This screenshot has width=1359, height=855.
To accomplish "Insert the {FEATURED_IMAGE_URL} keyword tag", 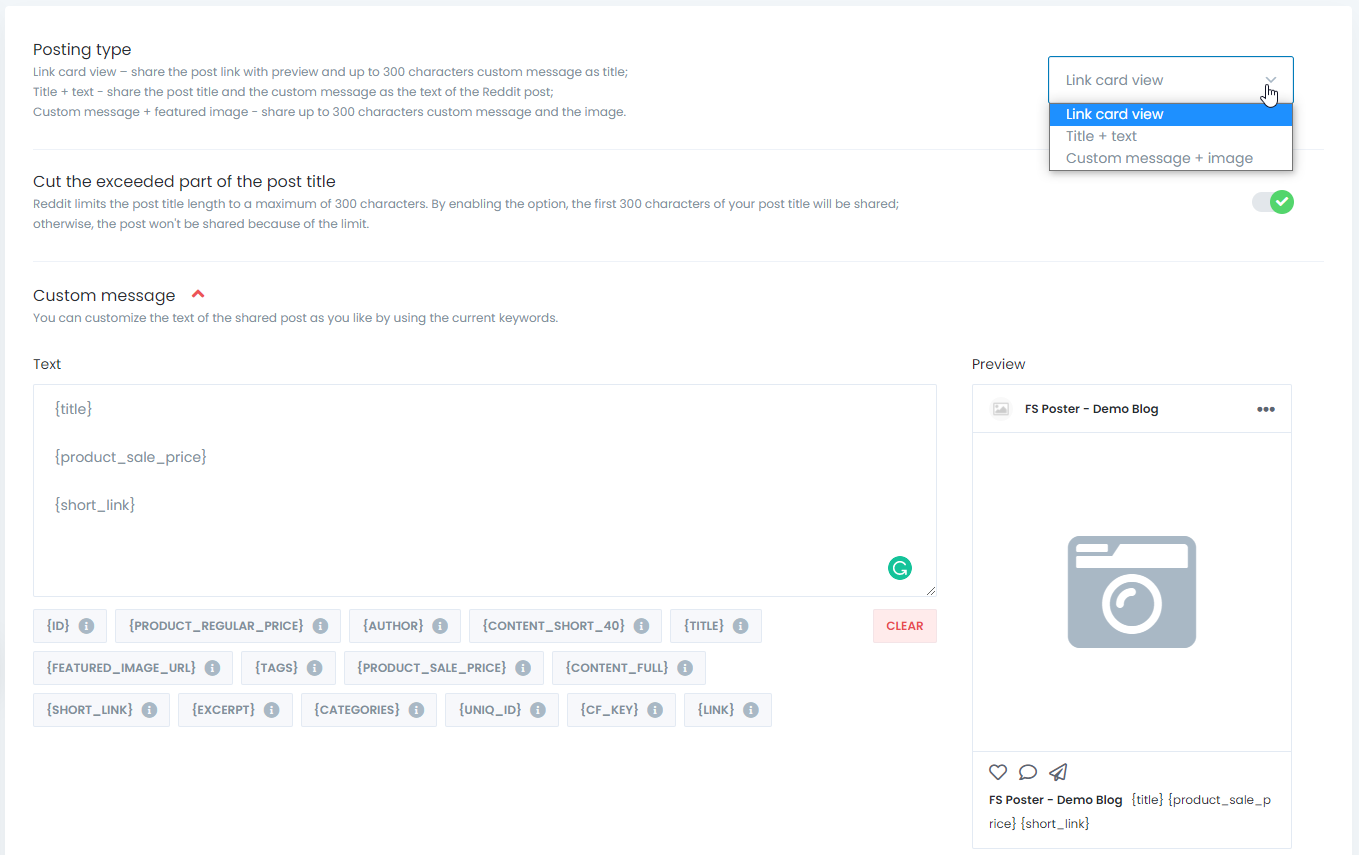I will tap(133, 668).
